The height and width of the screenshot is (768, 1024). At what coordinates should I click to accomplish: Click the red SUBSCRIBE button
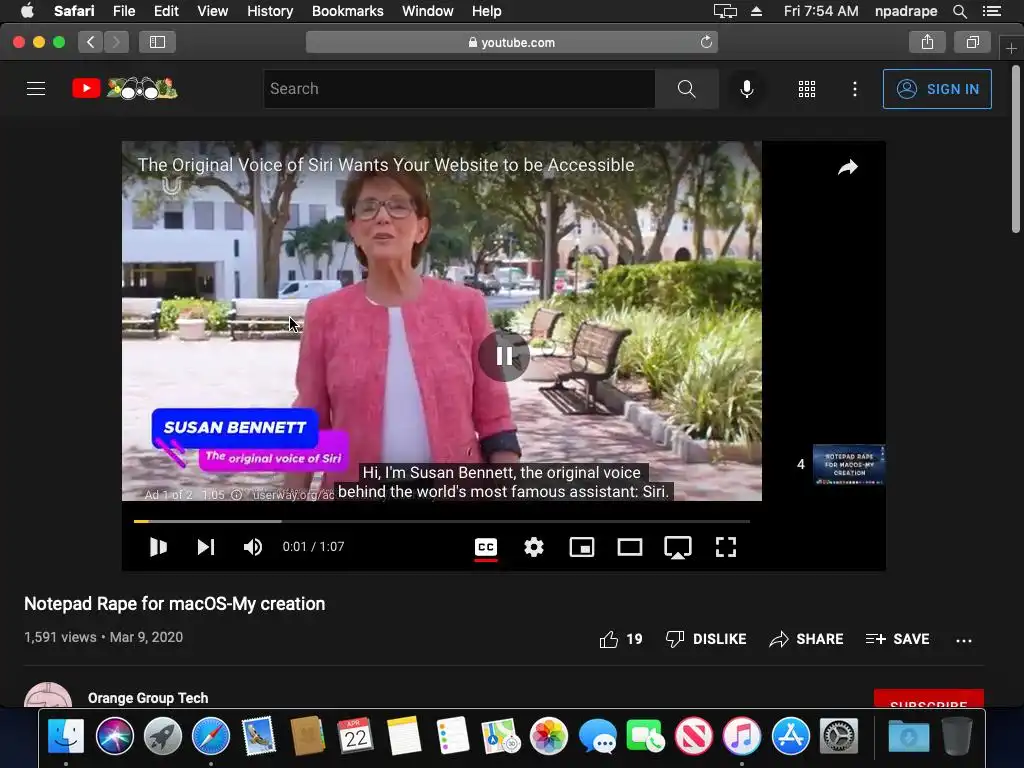929,699
